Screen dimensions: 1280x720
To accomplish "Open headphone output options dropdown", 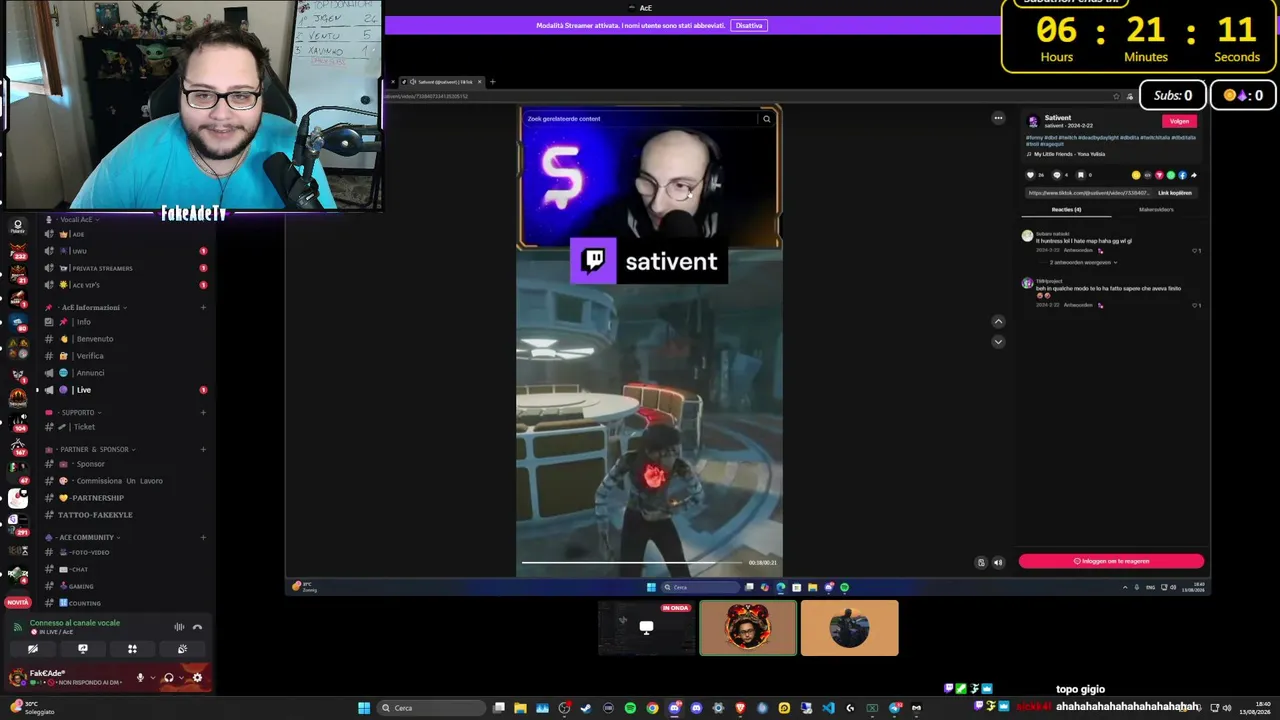I will 180,677.
